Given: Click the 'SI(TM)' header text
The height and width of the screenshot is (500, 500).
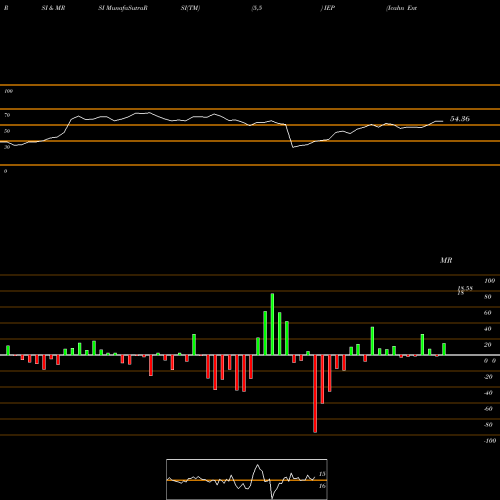Looking at the screenshot, I should (x=190, y=8).
